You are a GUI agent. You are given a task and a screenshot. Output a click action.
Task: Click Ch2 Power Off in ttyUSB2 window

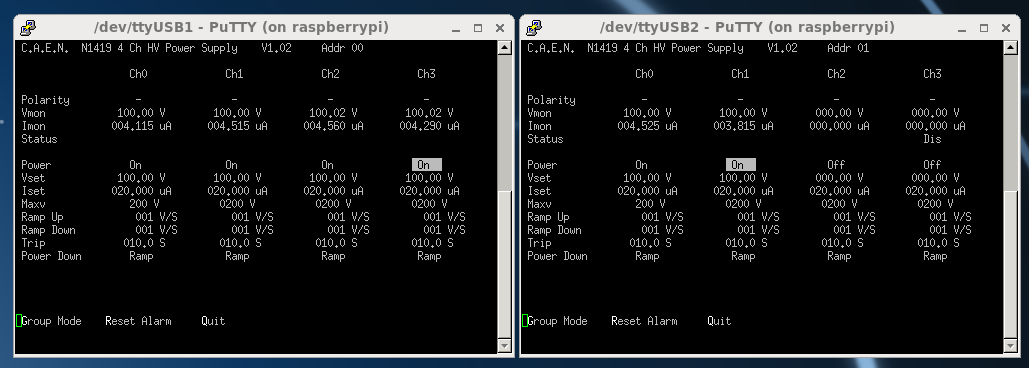click(x=835, y=165)
